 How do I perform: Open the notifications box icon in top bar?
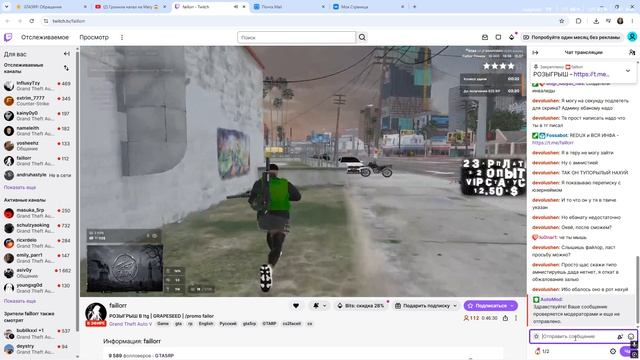pos(498,37)
